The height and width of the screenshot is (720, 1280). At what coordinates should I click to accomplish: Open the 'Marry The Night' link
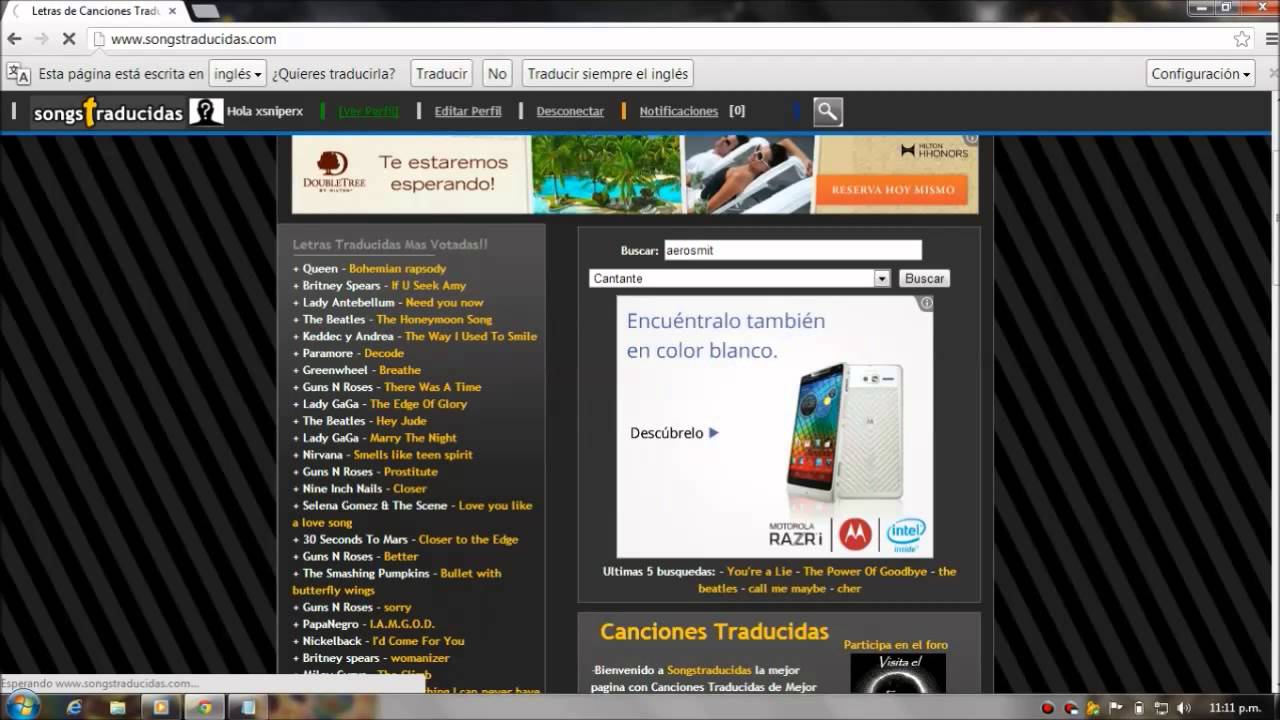tap(413, 438)
